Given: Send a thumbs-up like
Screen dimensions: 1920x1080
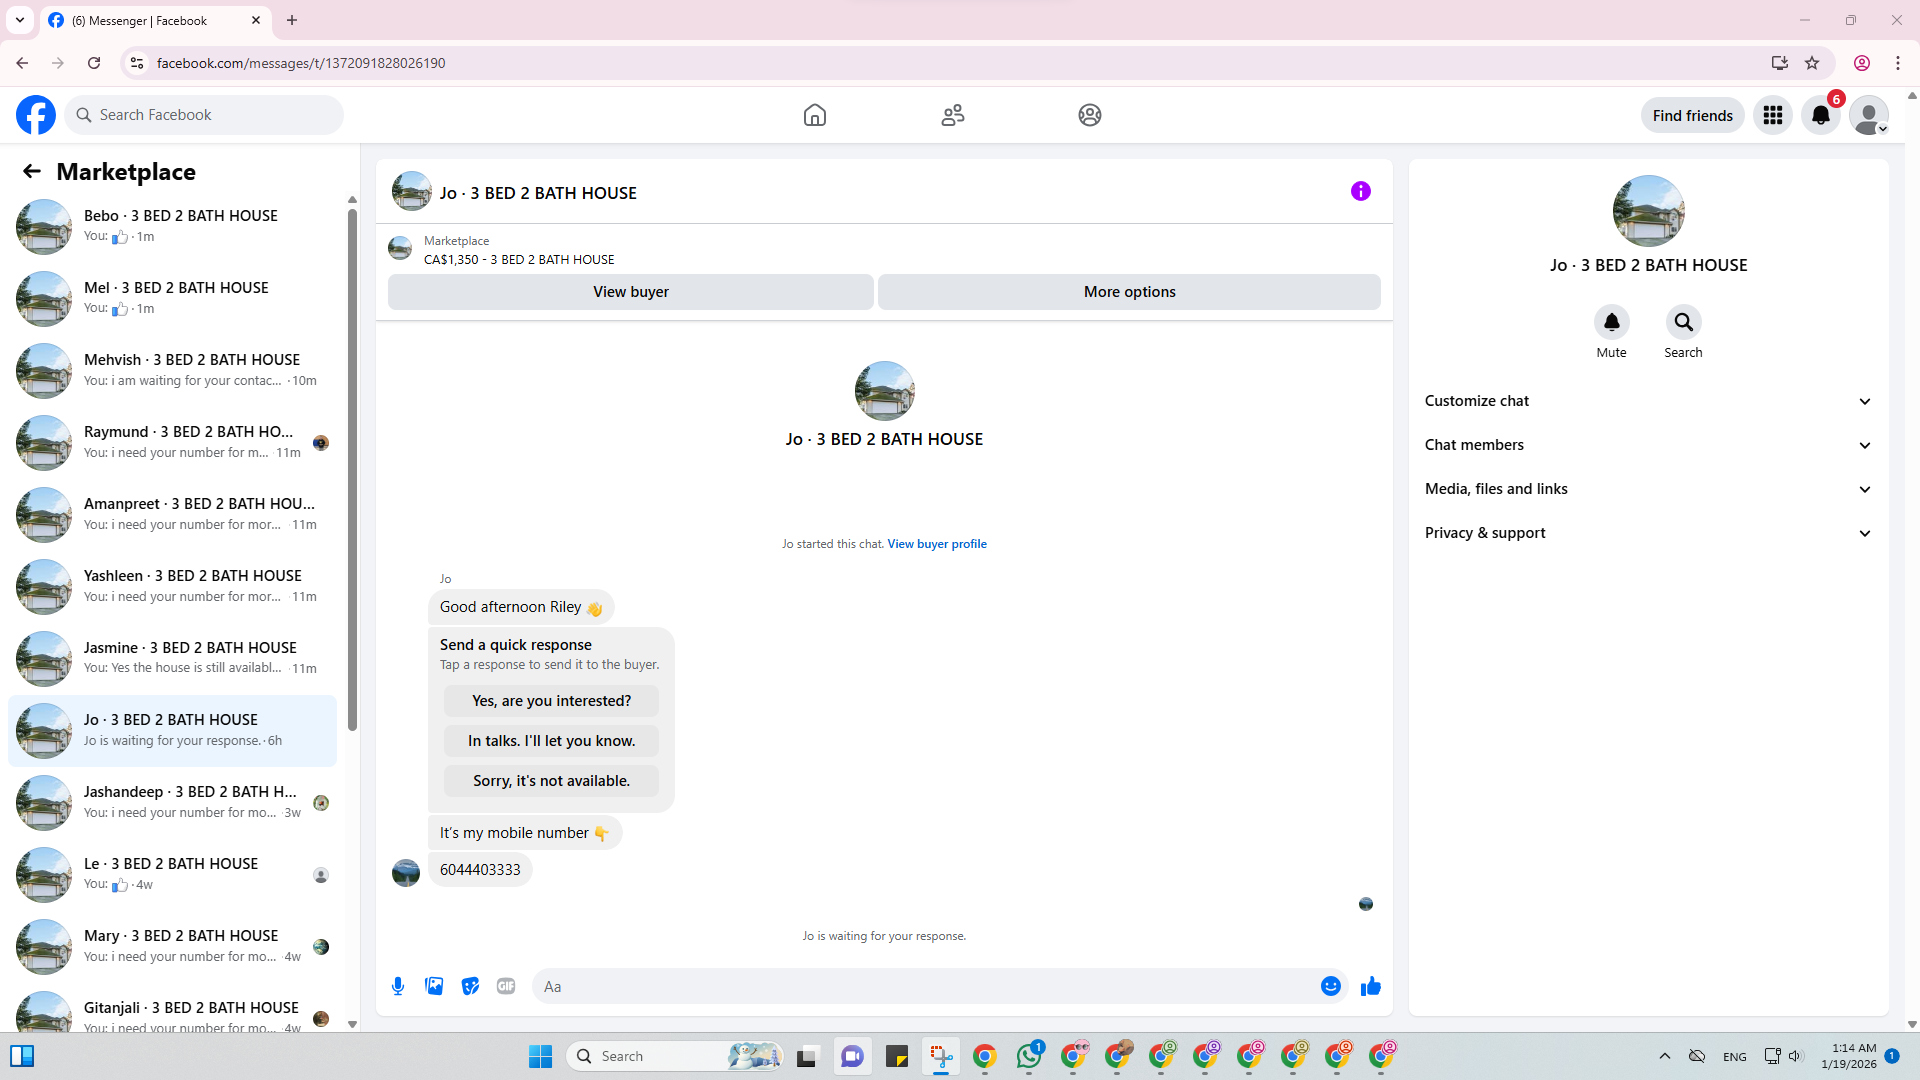Looking at the screenshot, I should (1371, 986).
